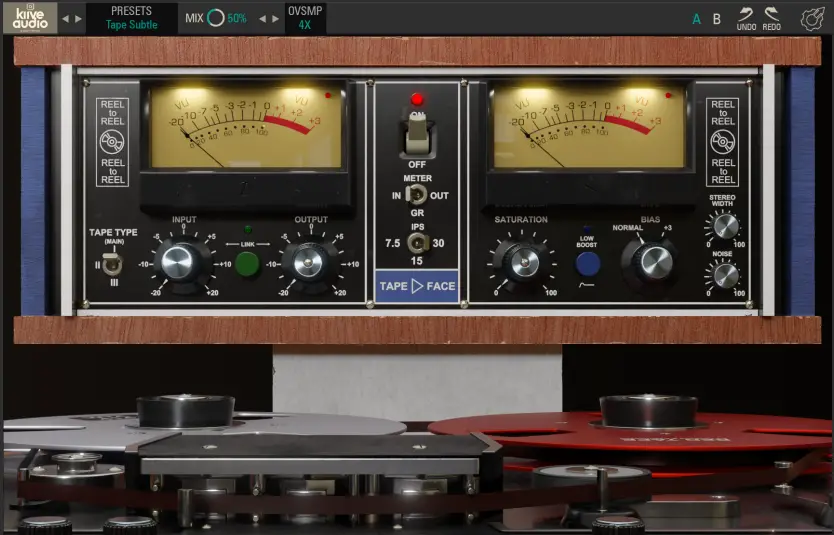The height and width of the screenshot is (535, 834).
Task: Click the 30 IPS speed label
Action: (x=438, y=243)
